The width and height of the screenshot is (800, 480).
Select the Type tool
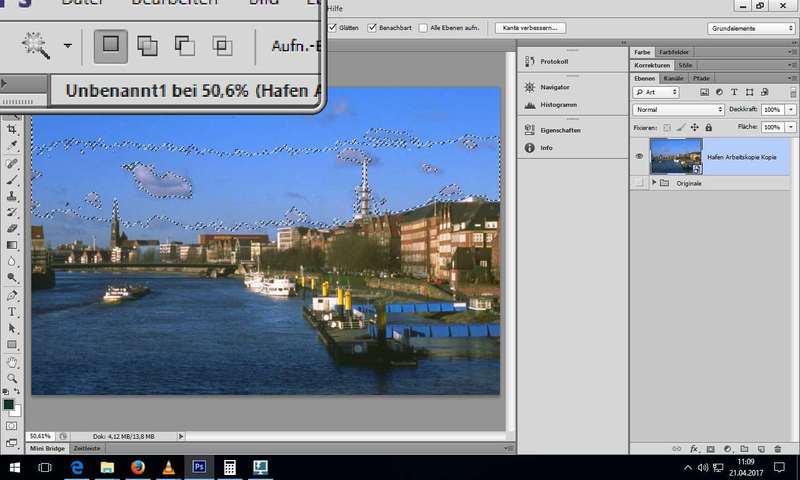(x=13, y=311)
